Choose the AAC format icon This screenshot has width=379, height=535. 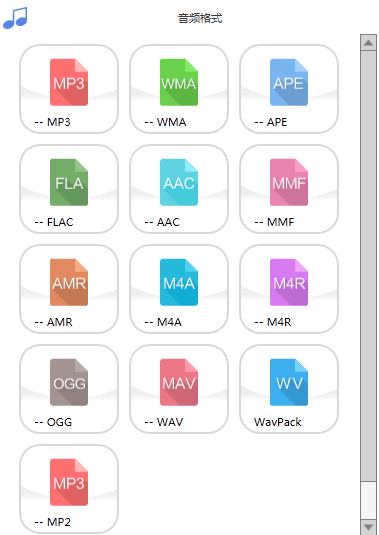tap(179, 182)
